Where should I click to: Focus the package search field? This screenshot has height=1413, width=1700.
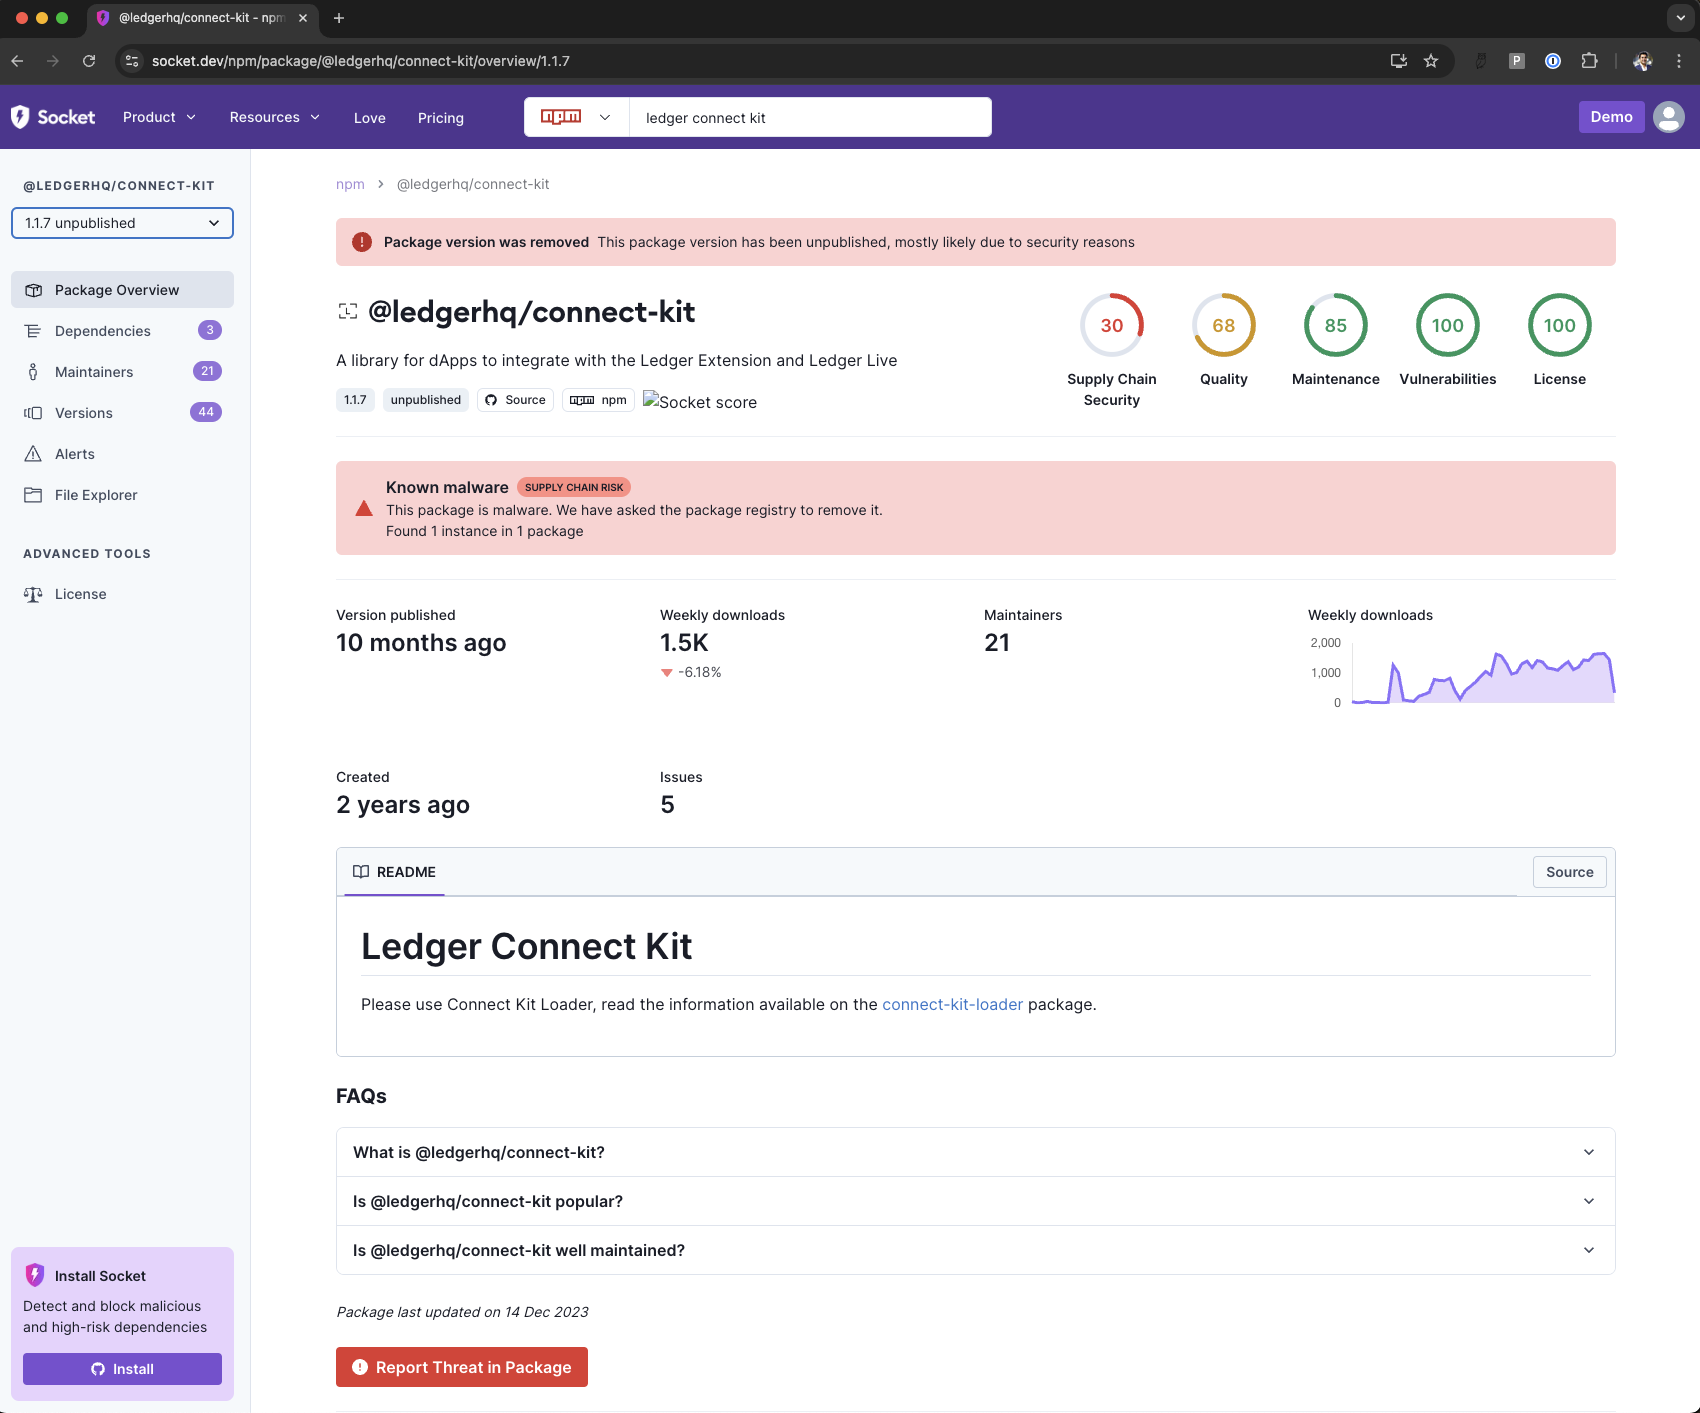tap(810, 118)
